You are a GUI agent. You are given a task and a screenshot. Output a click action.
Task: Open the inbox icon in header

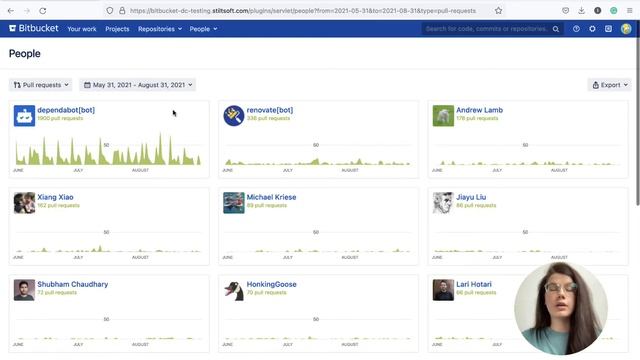point(608,29)
